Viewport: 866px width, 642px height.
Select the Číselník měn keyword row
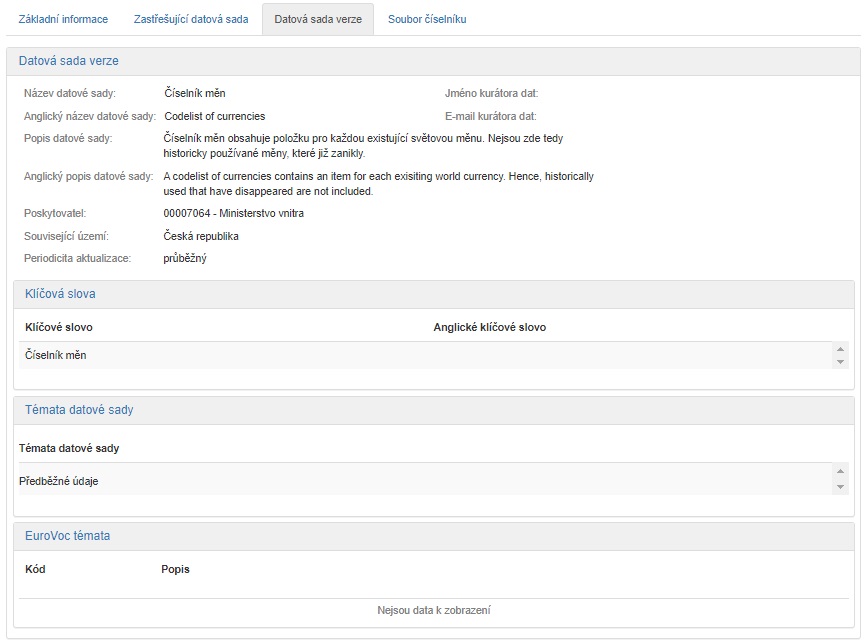coord(56,355)
